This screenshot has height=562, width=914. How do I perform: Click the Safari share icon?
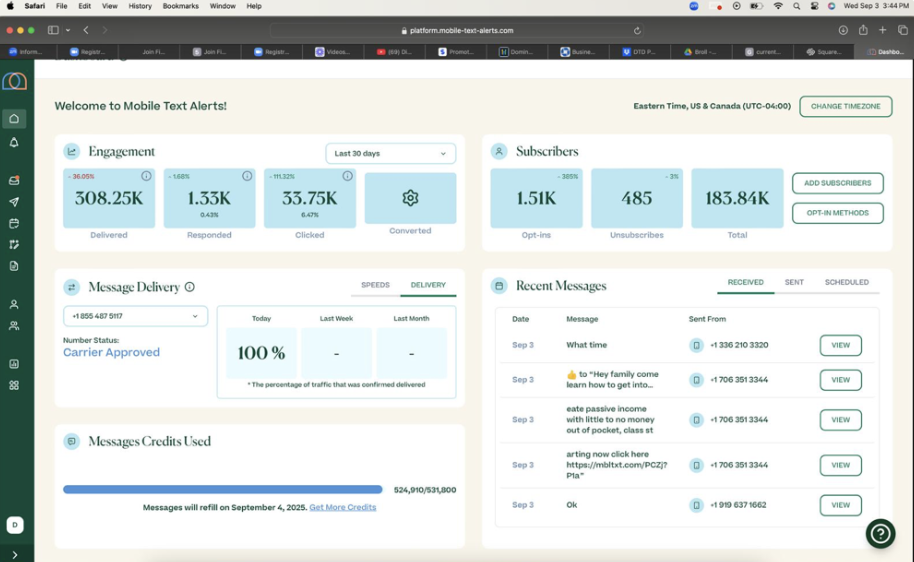[863, 30]
